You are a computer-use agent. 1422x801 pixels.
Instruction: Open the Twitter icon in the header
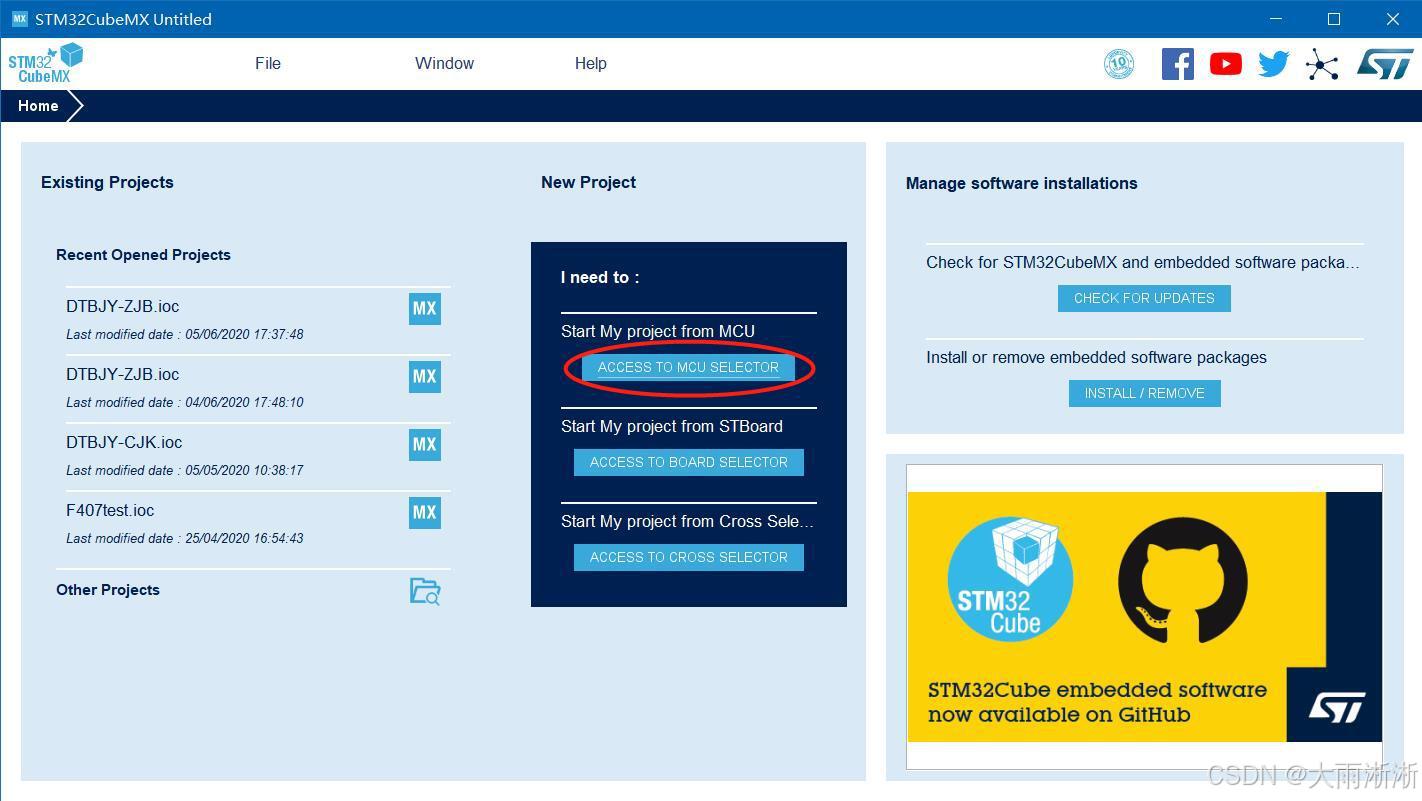[1273, 64]
